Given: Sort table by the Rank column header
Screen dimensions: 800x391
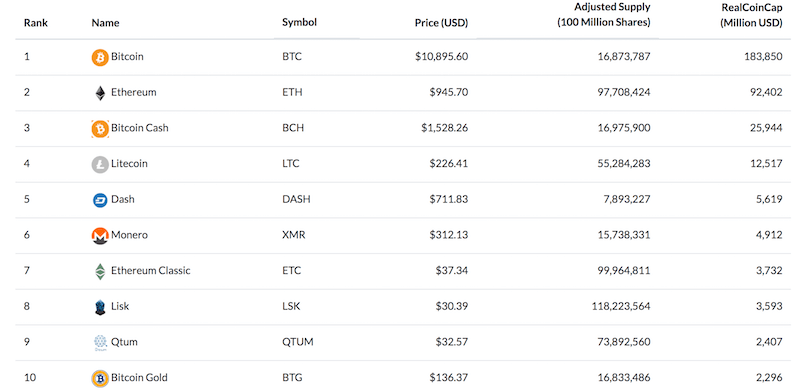Looking at the screenshot, I should click(36, 23).
